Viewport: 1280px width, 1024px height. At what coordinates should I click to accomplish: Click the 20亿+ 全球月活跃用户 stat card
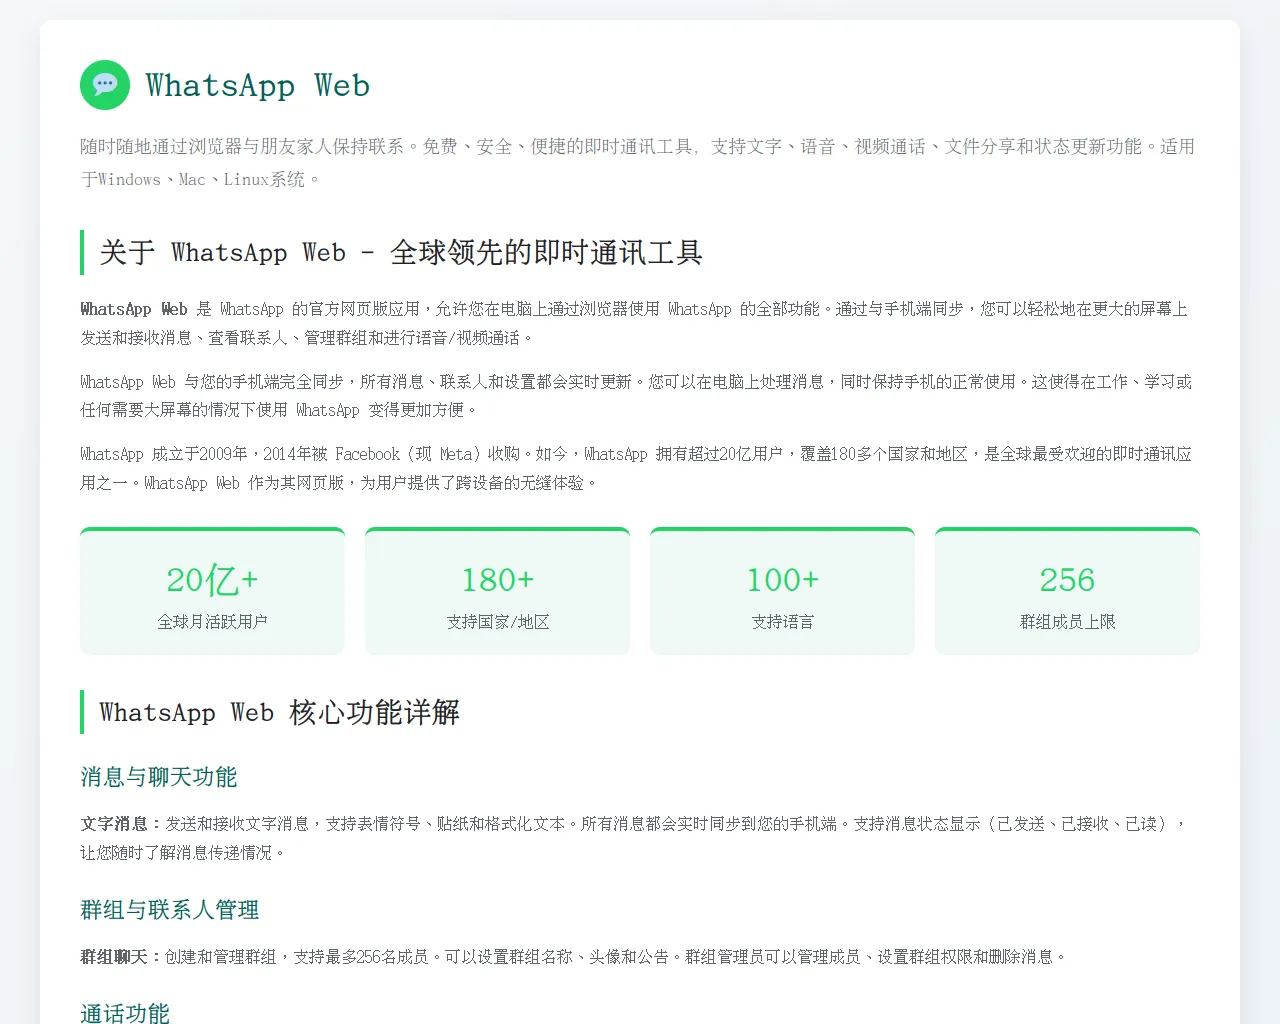[x=212, y=591]
